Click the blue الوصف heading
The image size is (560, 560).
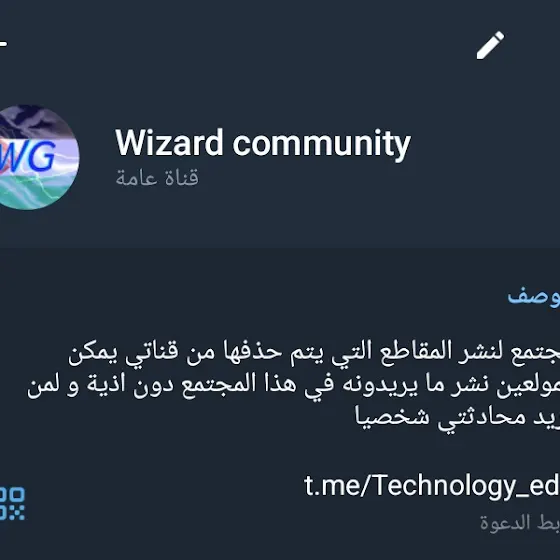coord(534,297)
